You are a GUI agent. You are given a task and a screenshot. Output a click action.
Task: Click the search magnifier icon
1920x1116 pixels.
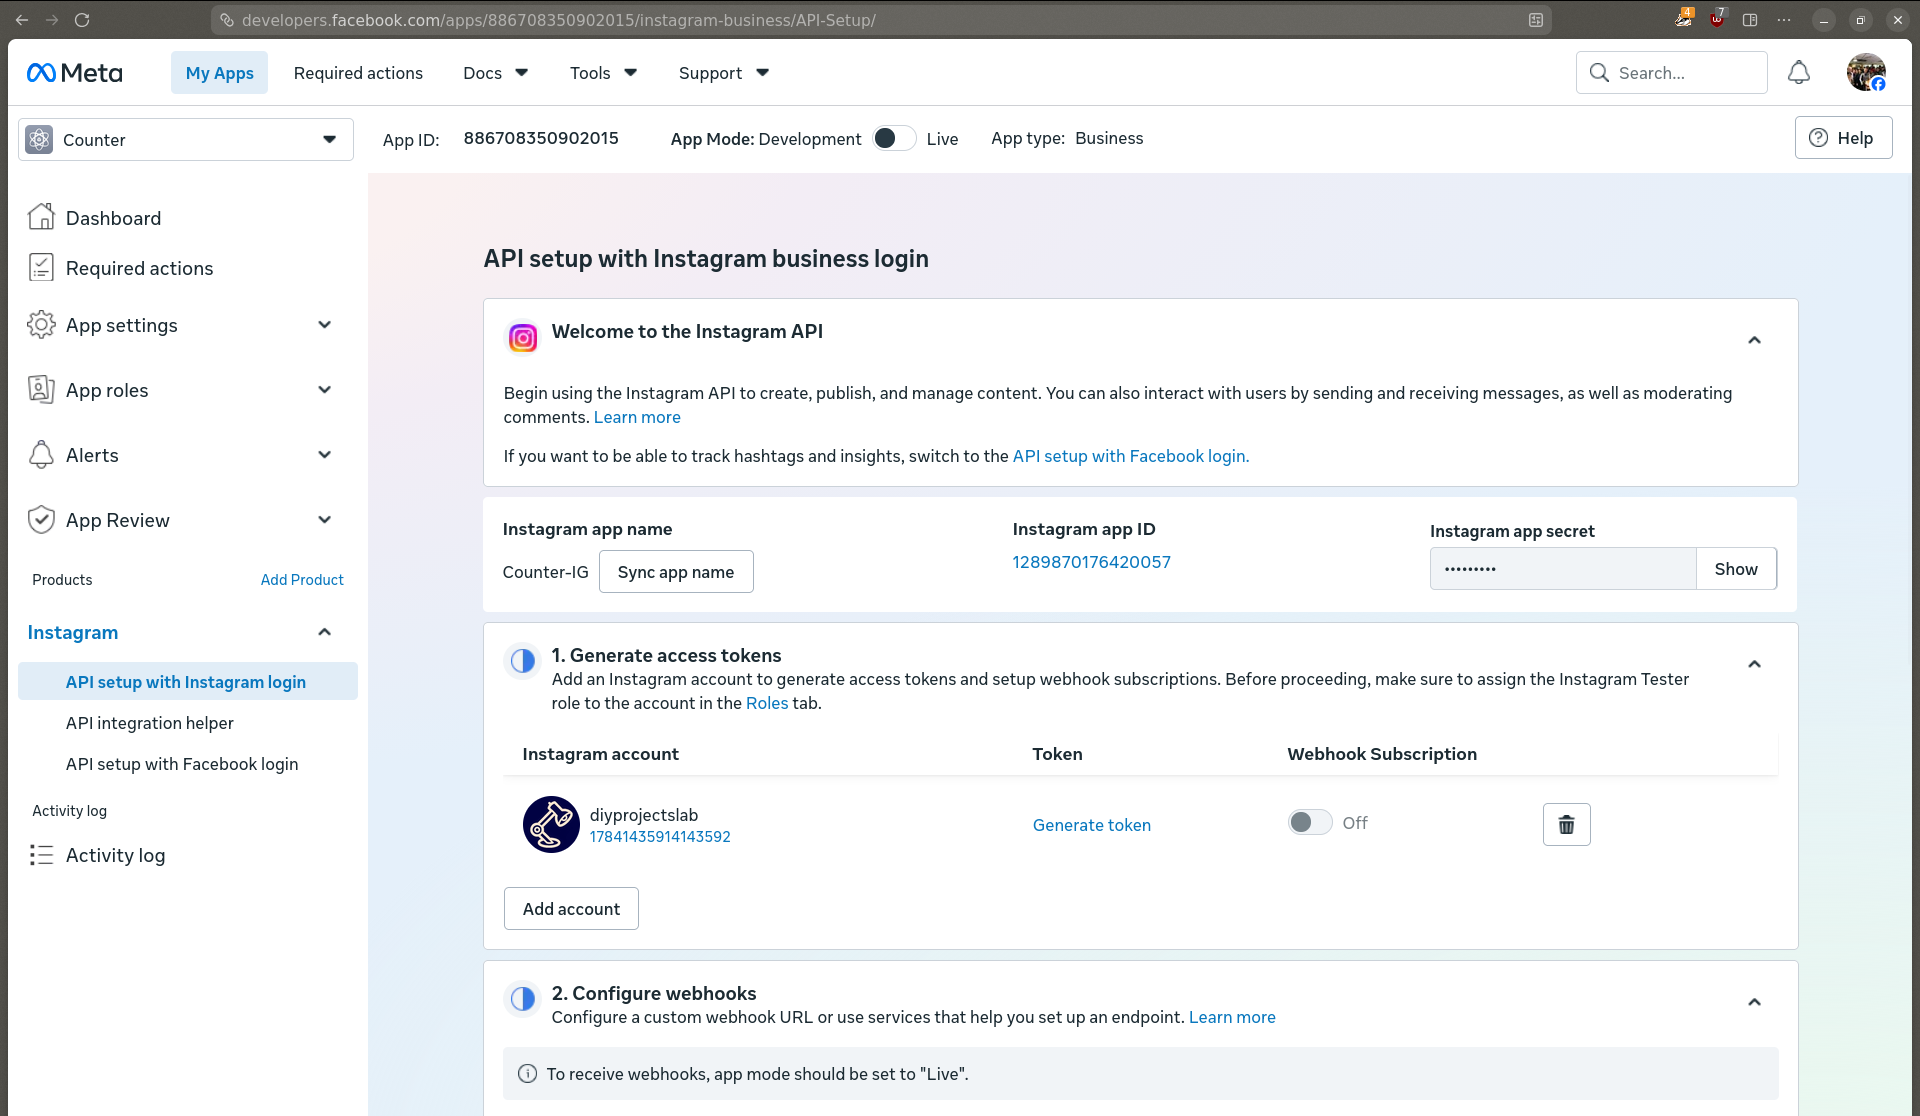(x=1599, y=73)
